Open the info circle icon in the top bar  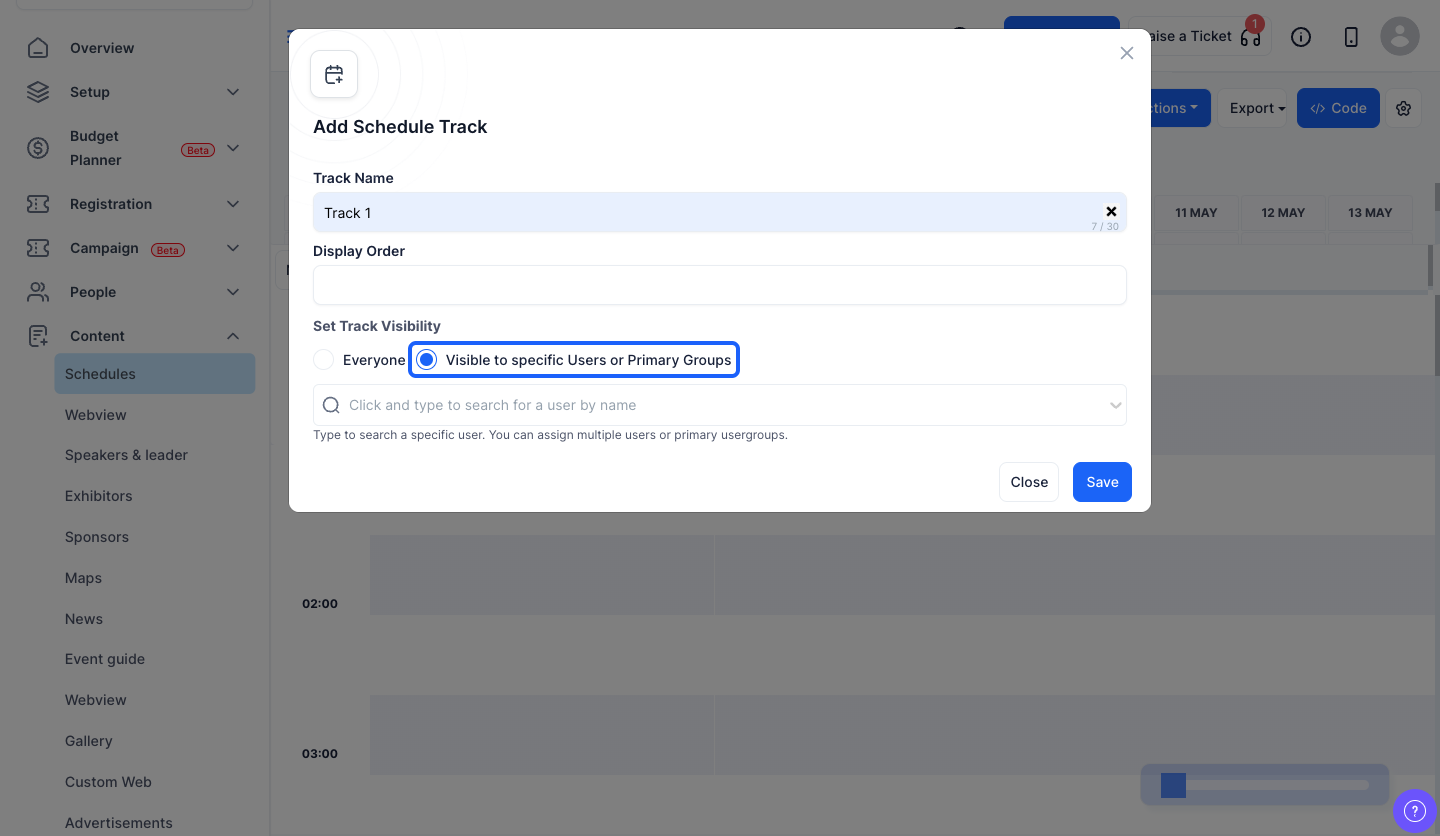point(1301,37)
